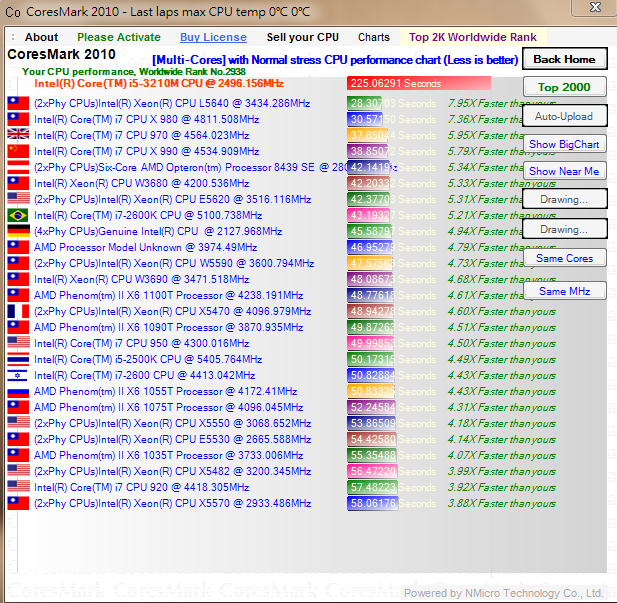Click the flag beside Xeon W3690 row
Viewport: 617px width, 603px height.
18,279
